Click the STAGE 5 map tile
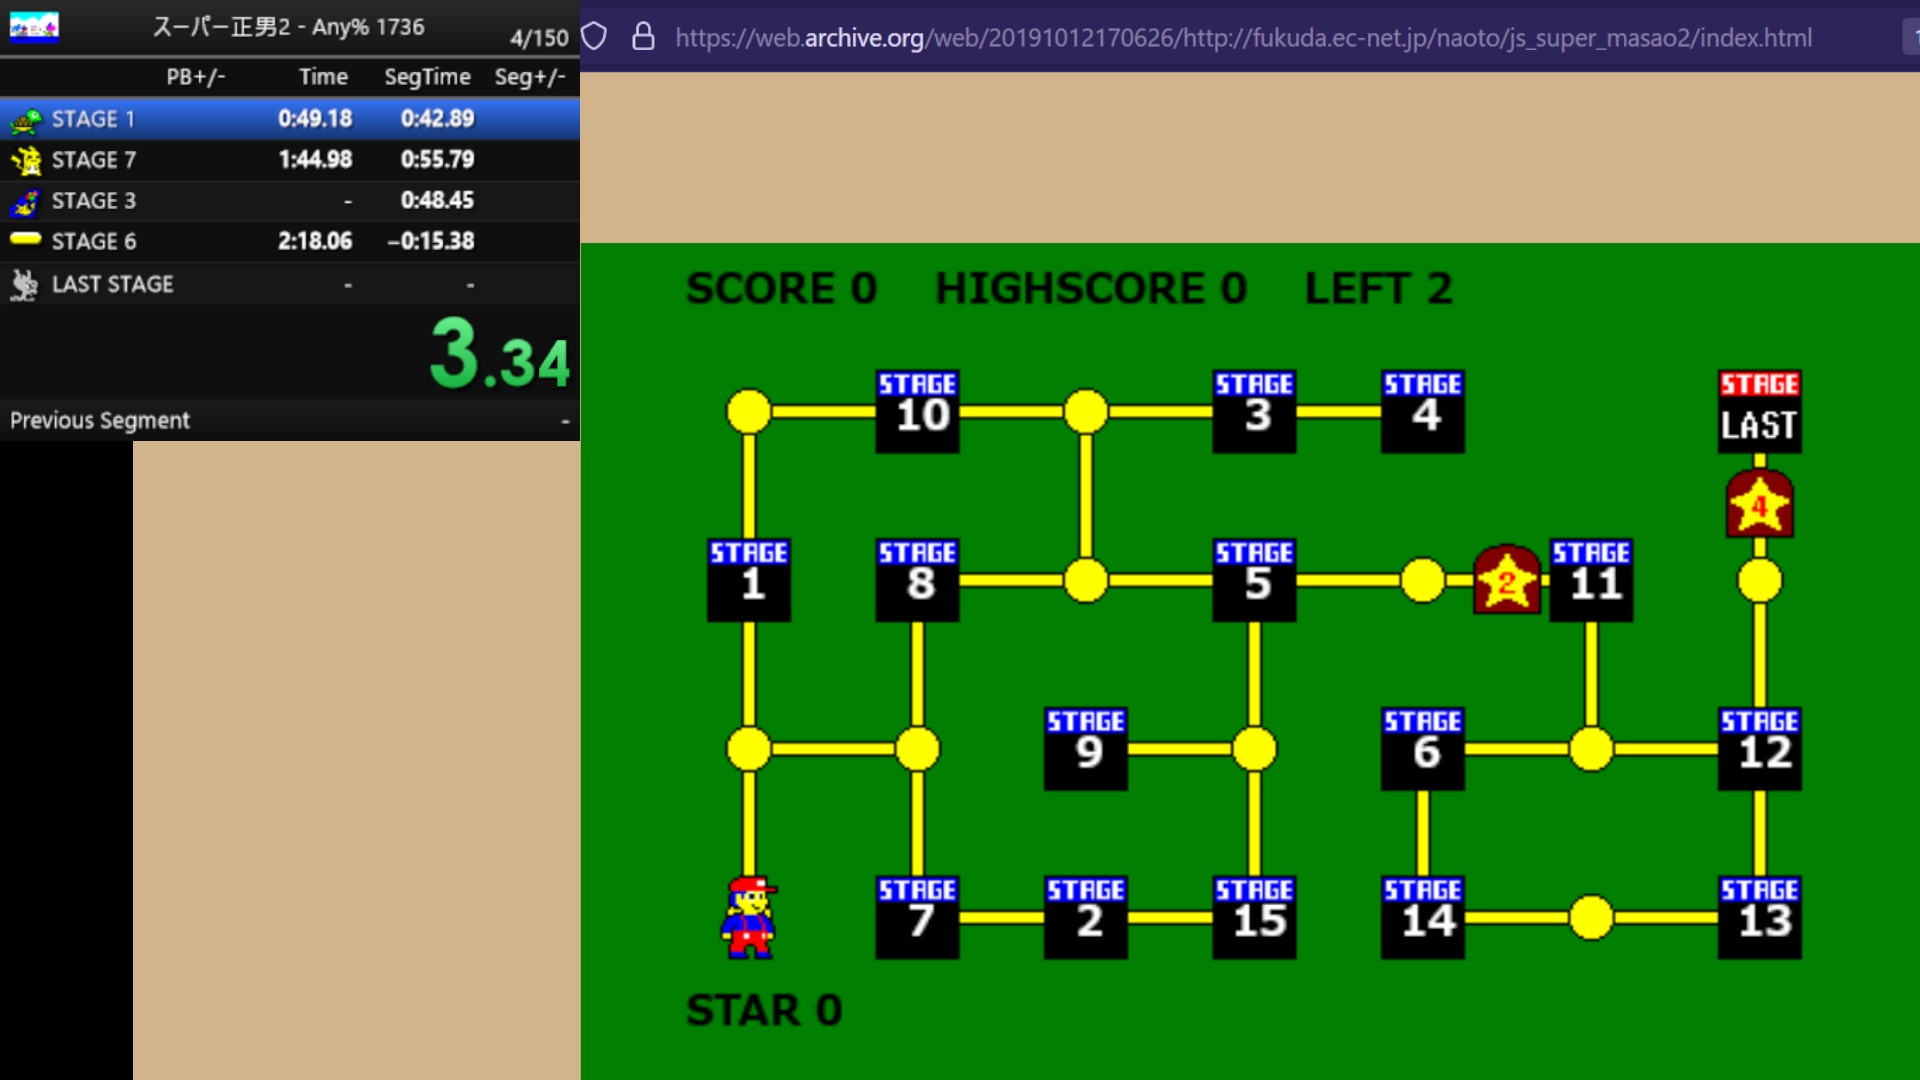The height and width of the screenshot is (1080, 1920). [x=1254, y=580]
